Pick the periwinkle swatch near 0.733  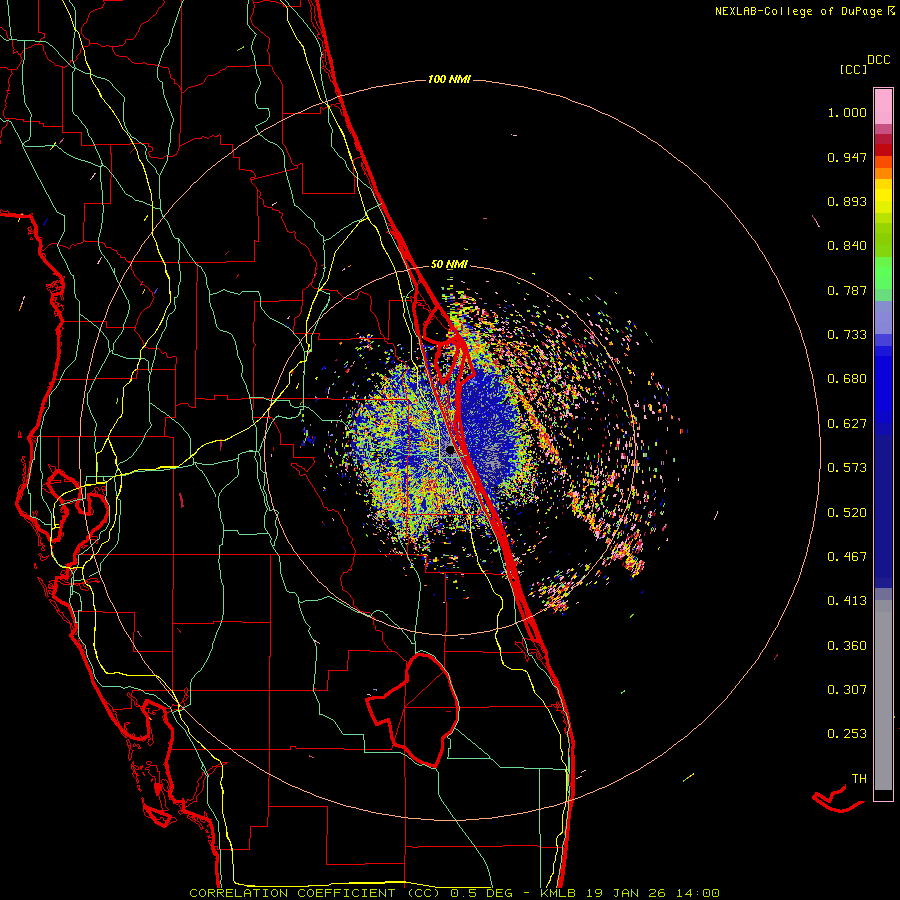click(x=883, y=318)
